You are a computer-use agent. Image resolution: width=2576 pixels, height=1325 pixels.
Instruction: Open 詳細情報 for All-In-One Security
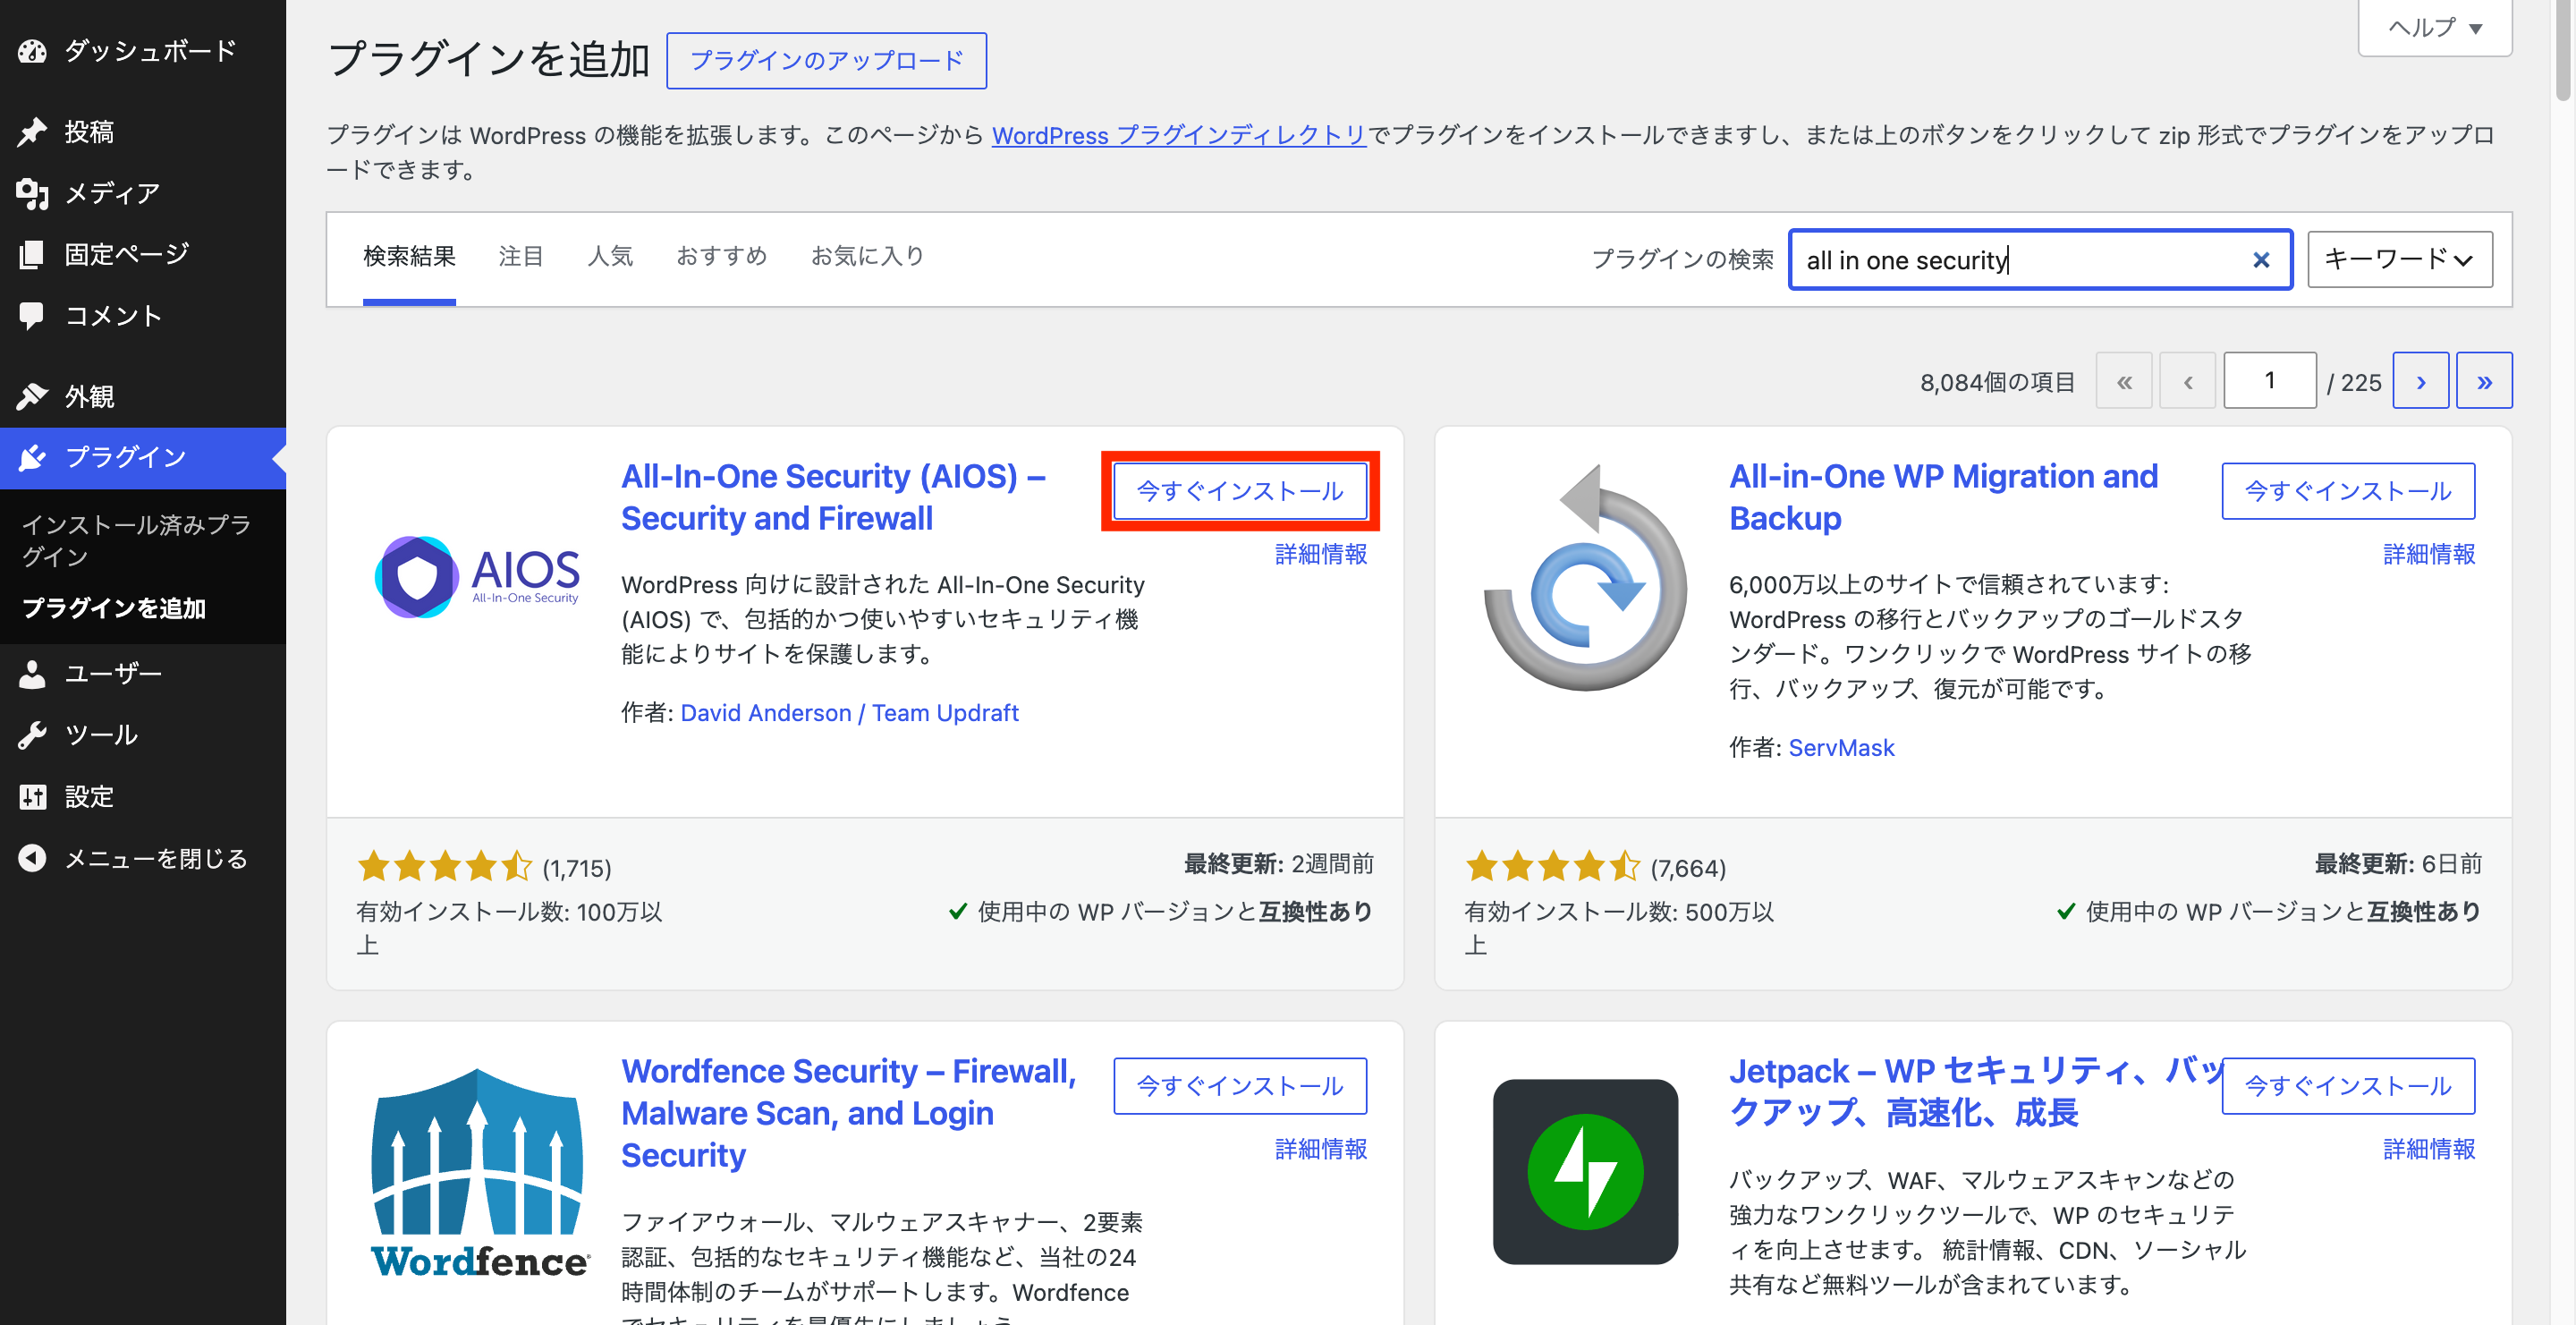click(1320, 554)
